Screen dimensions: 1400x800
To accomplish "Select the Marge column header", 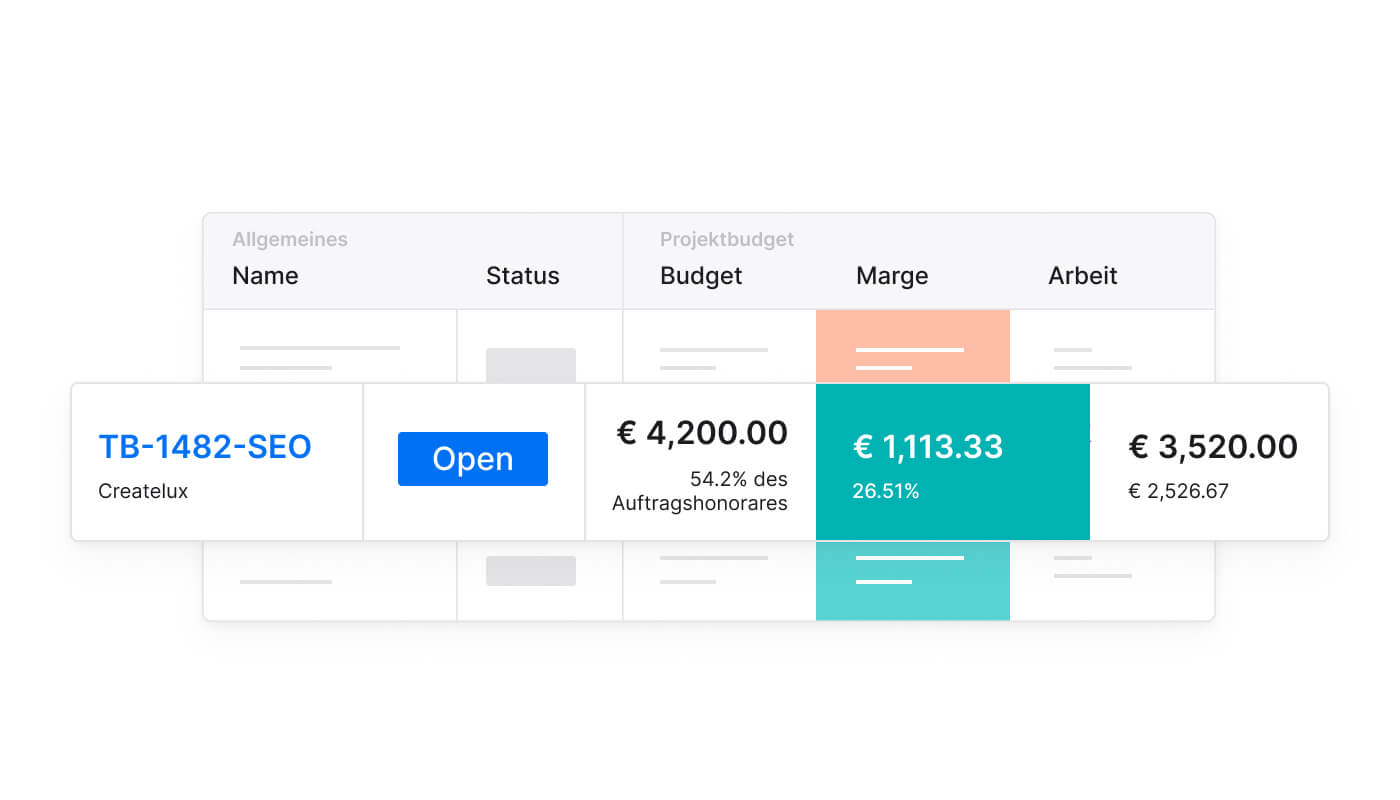I will coord(891,276).
